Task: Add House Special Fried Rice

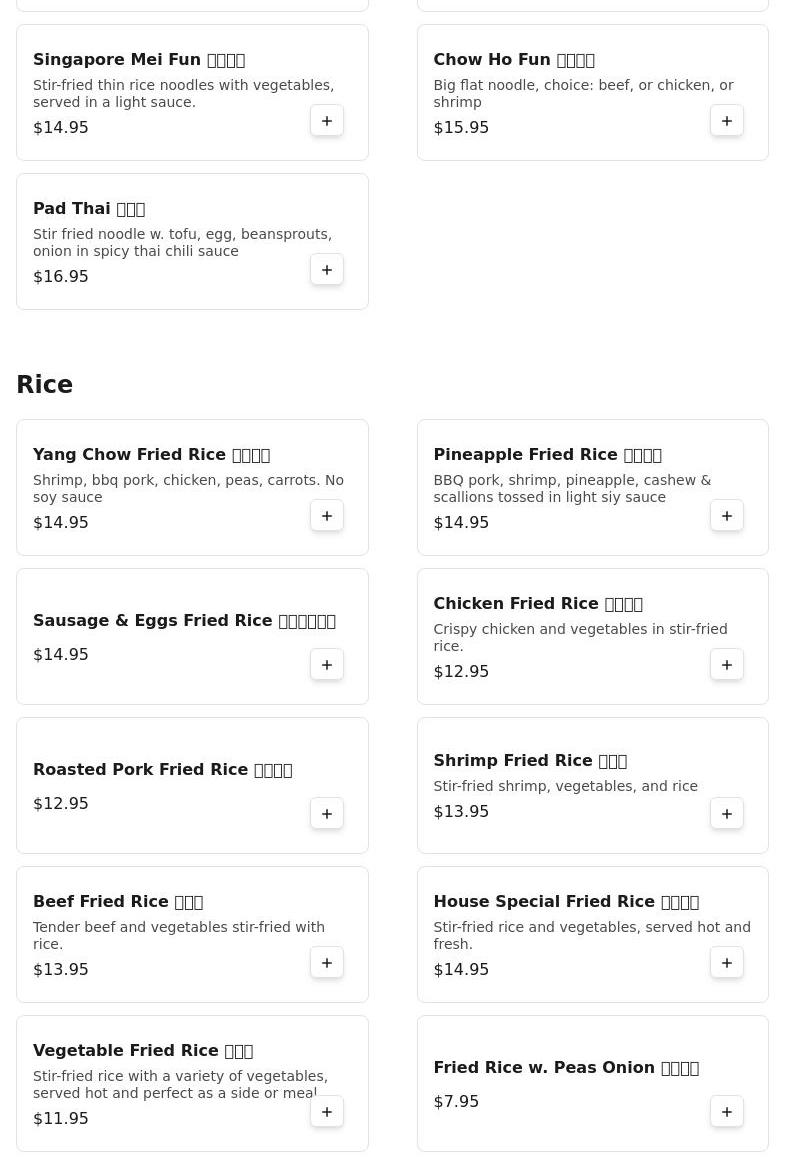Action: (727, 963)
